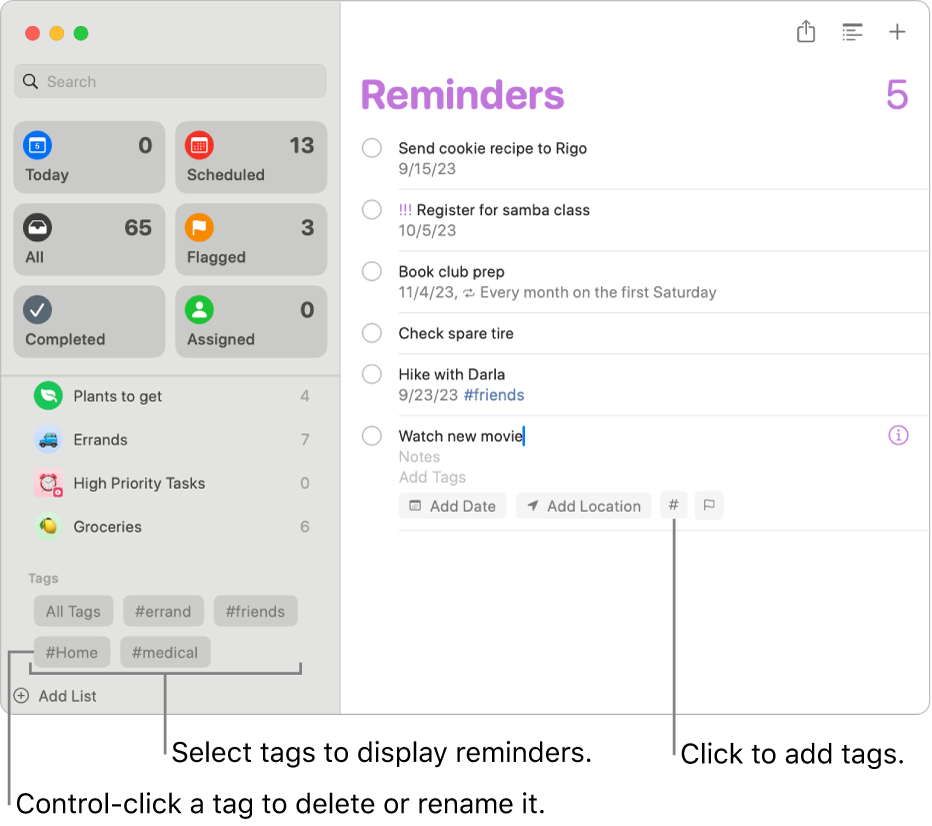
Task: Click the #friends link under Hike with Darla
Action: [x=493, y=394]
